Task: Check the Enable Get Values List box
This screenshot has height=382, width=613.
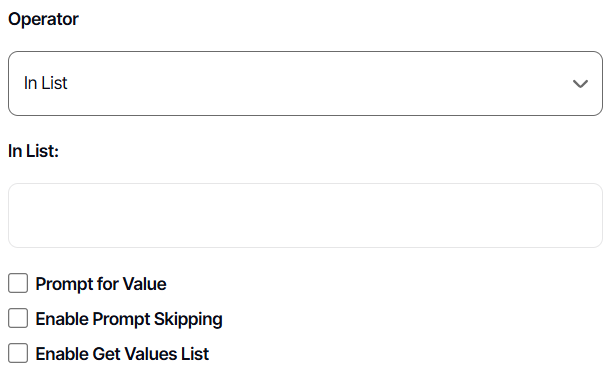Action: pos(18,353)
